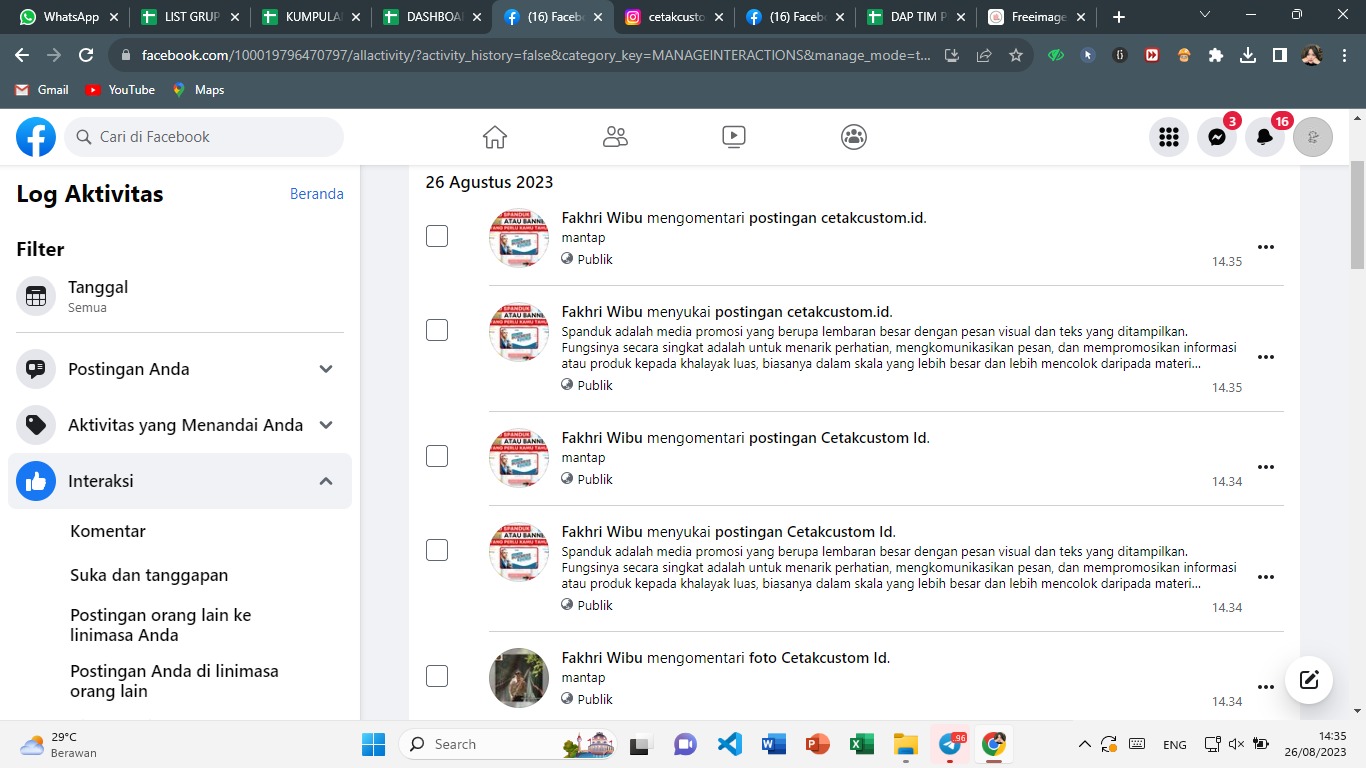Select checkbox for mengomentari postingan Cetakcustom Id
Image resolution: width=1366 pixels, height=768 pixels.
click(x=437, y=456)
